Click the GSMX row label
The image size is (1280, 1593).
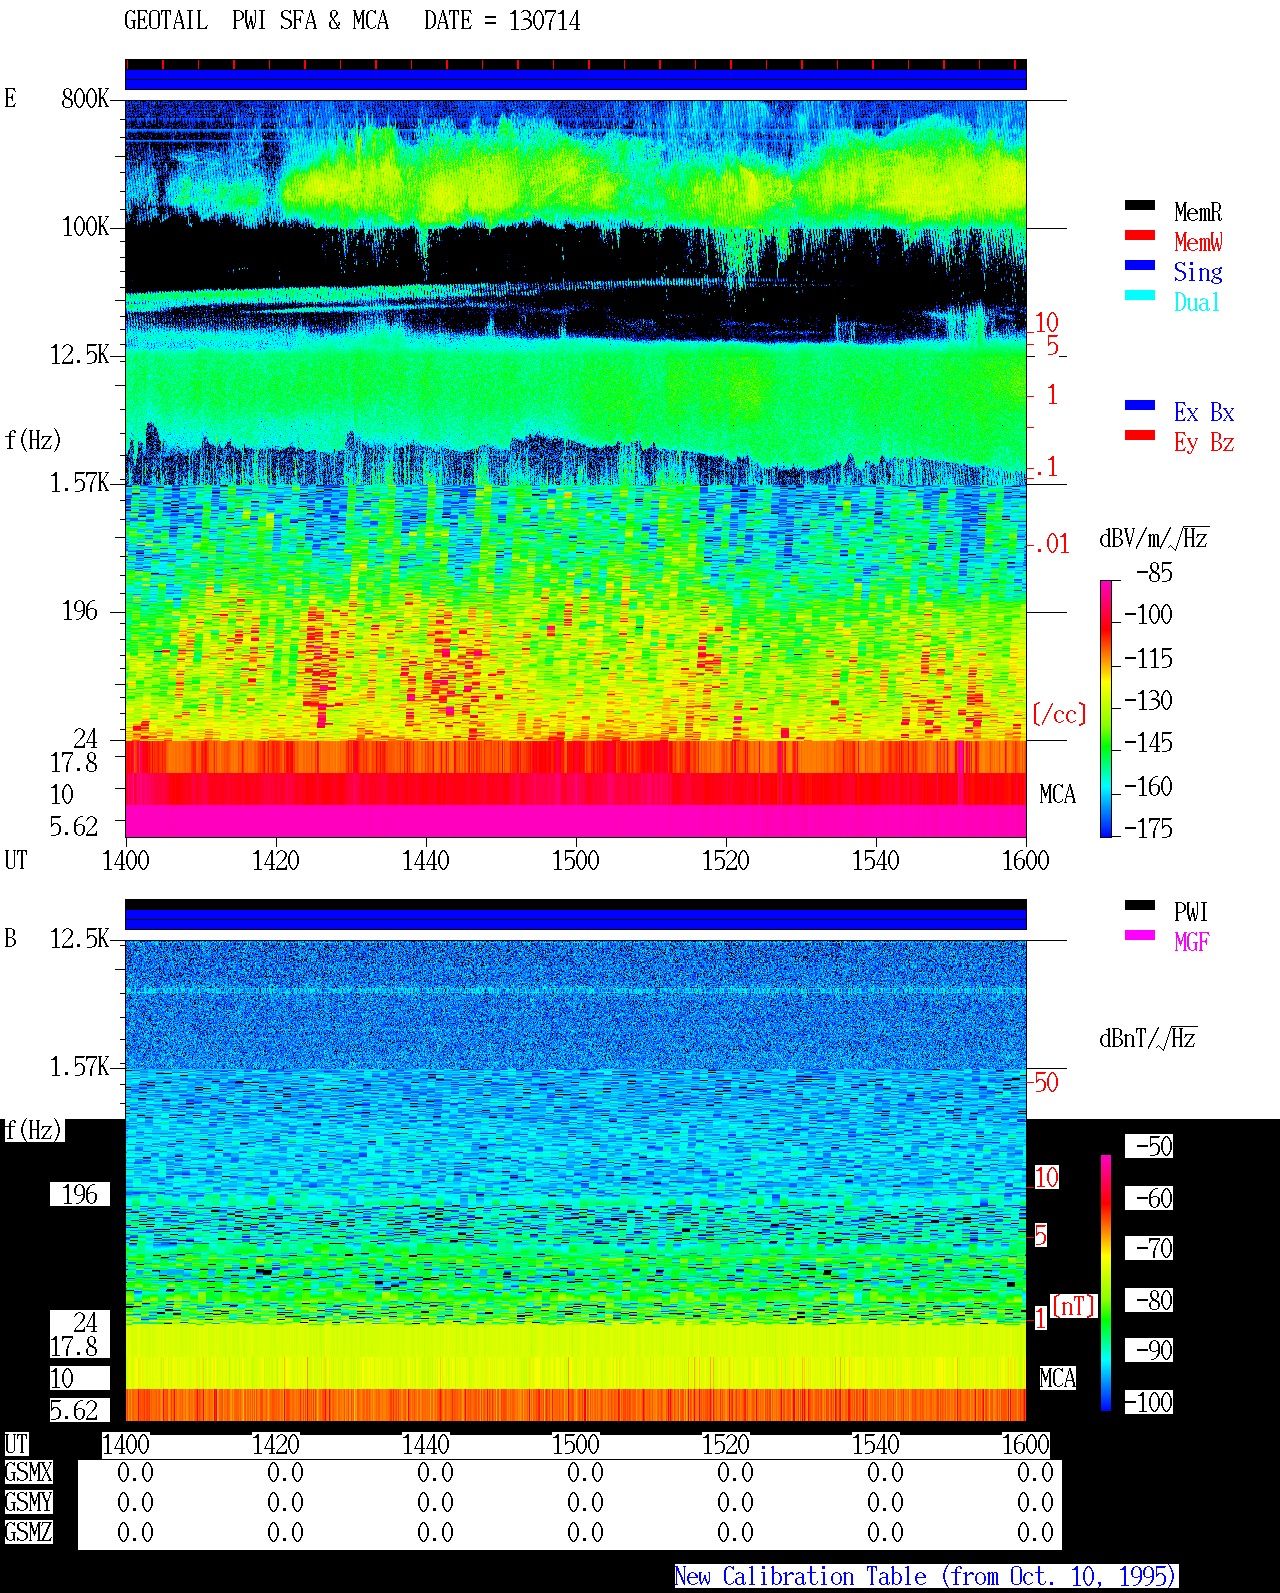28,1473
